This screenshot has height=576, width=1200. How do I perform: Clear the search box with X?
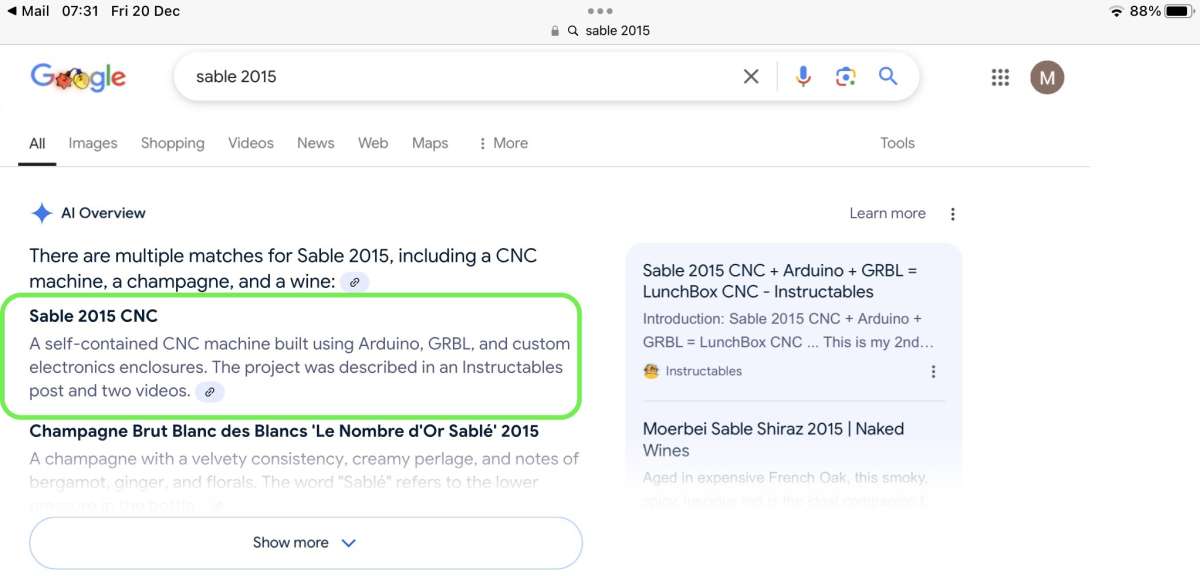click(751, 76)
